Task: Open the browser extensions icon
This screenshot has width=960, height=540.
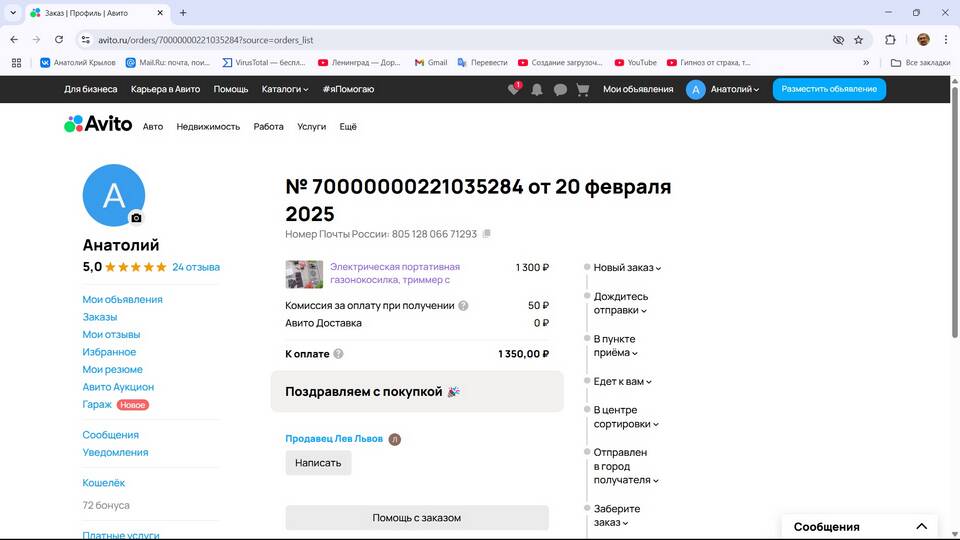Action: [890, 40]
